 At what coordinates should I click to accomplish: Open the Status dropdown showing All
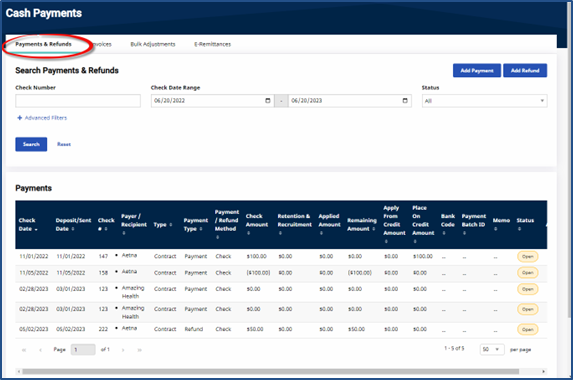(x=485, y=101)
